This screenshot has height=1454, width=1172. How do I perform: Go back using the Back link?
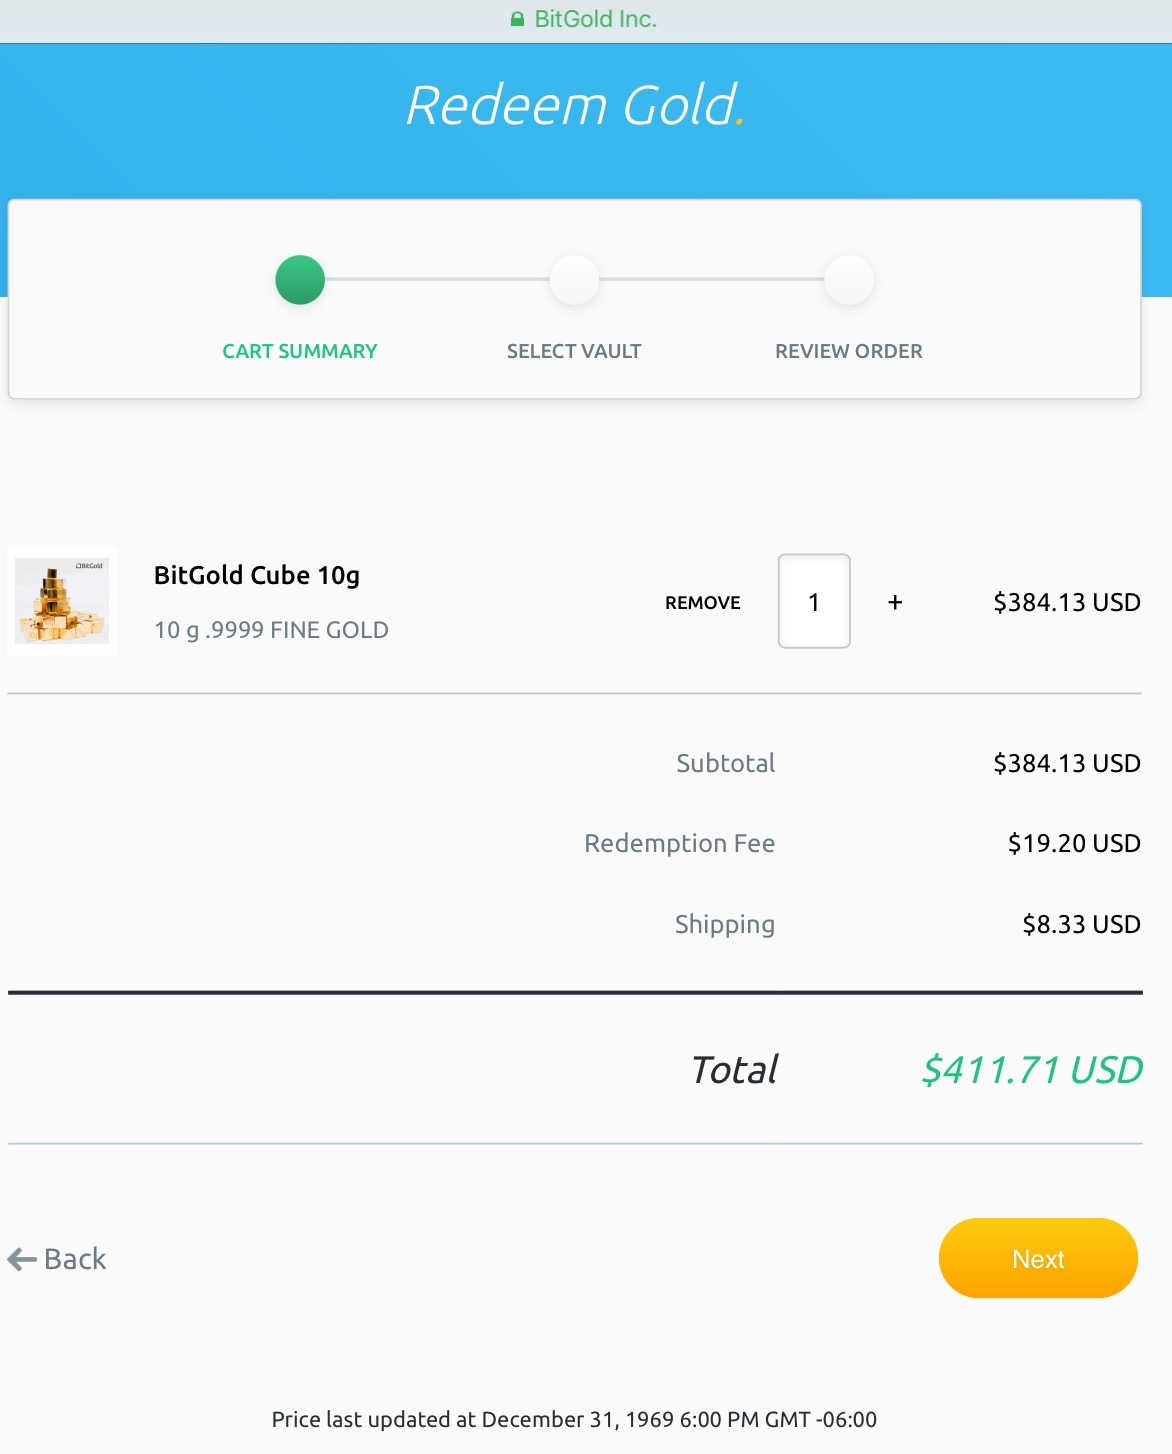tap(57, 1259)
